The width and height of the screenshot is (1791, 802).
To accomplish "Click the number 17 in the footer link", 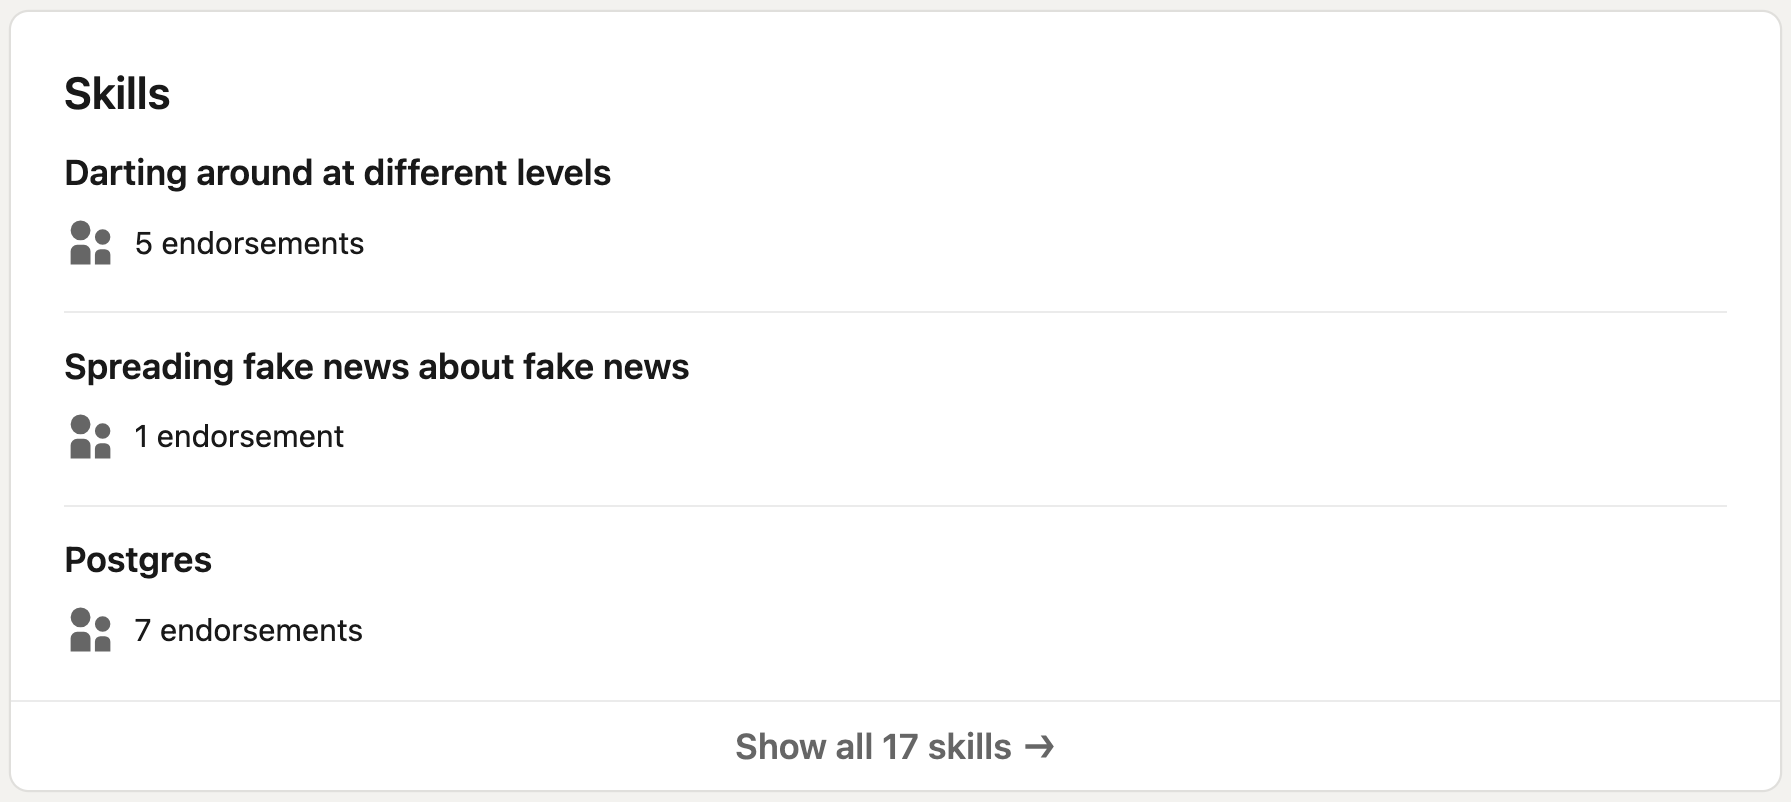I will (899, 747).
